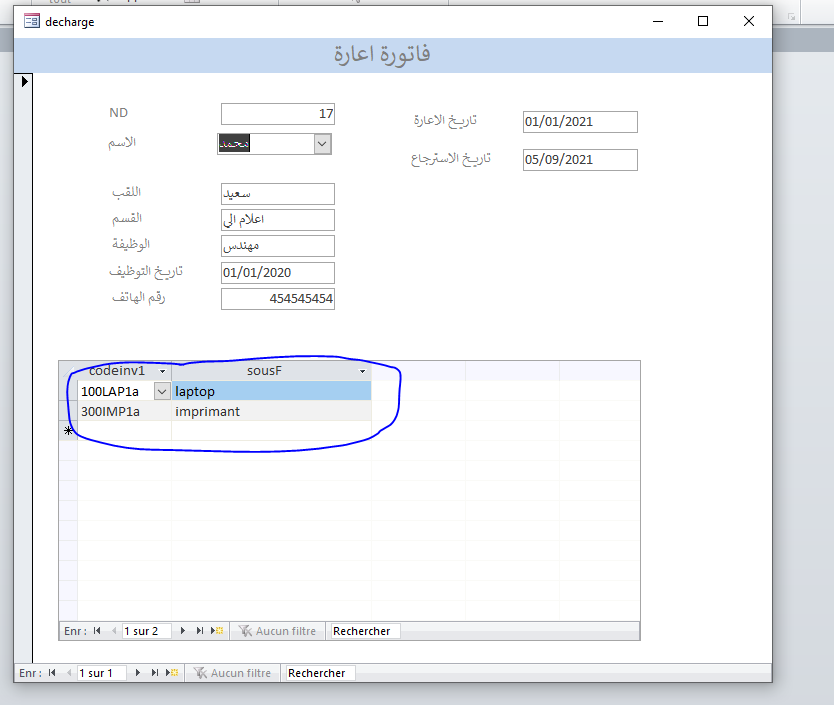Add new record in main form navigator
This screenshot has width=834, height=705.
pos(172,673)
